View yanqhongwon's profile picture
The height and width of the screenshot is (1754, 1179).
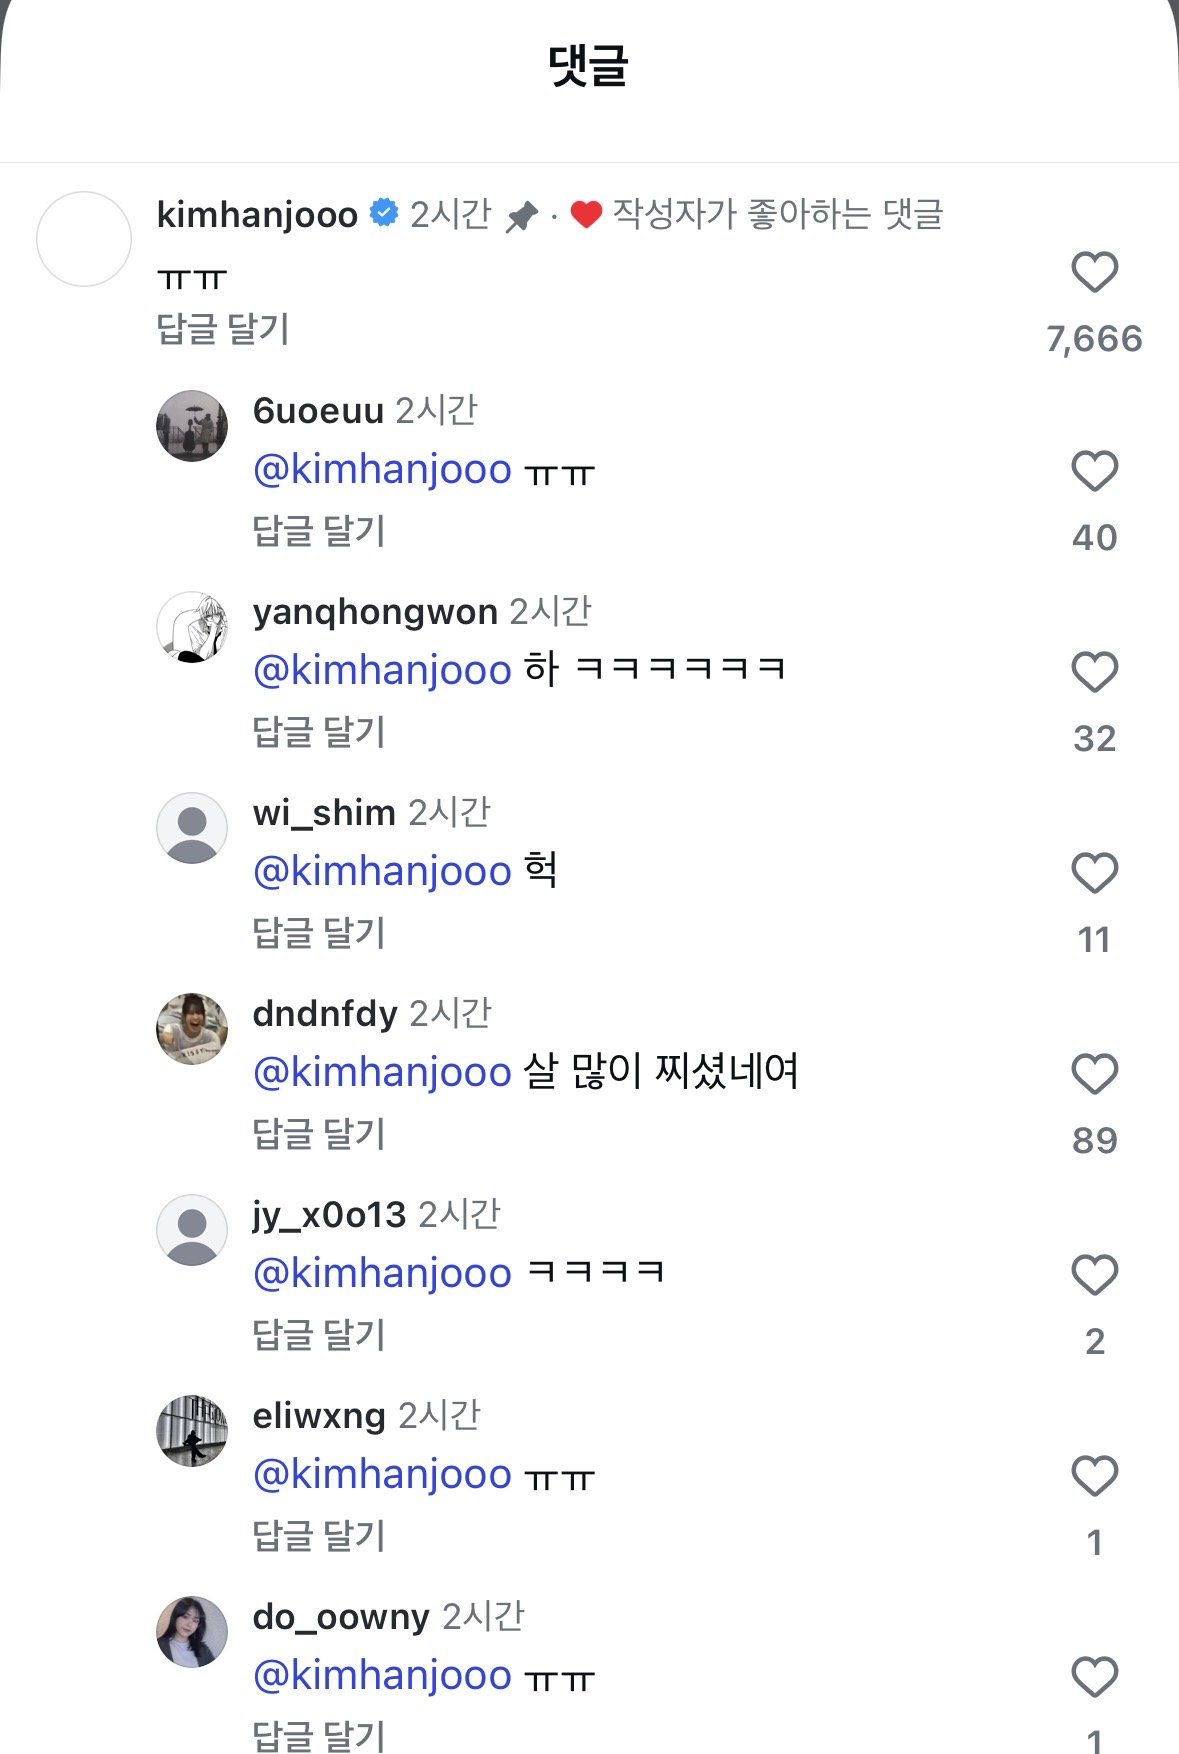click(192, 627)
